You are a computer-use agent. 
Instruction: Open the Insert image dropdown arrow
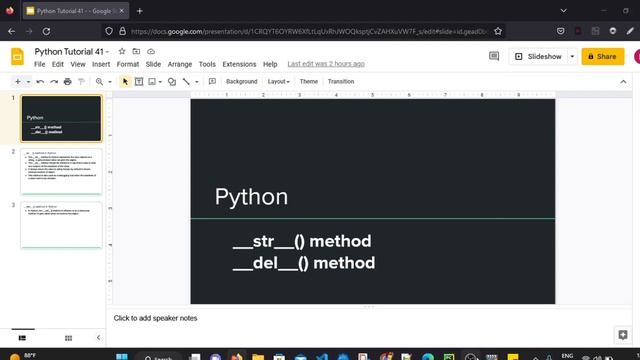tap(160, 82)
